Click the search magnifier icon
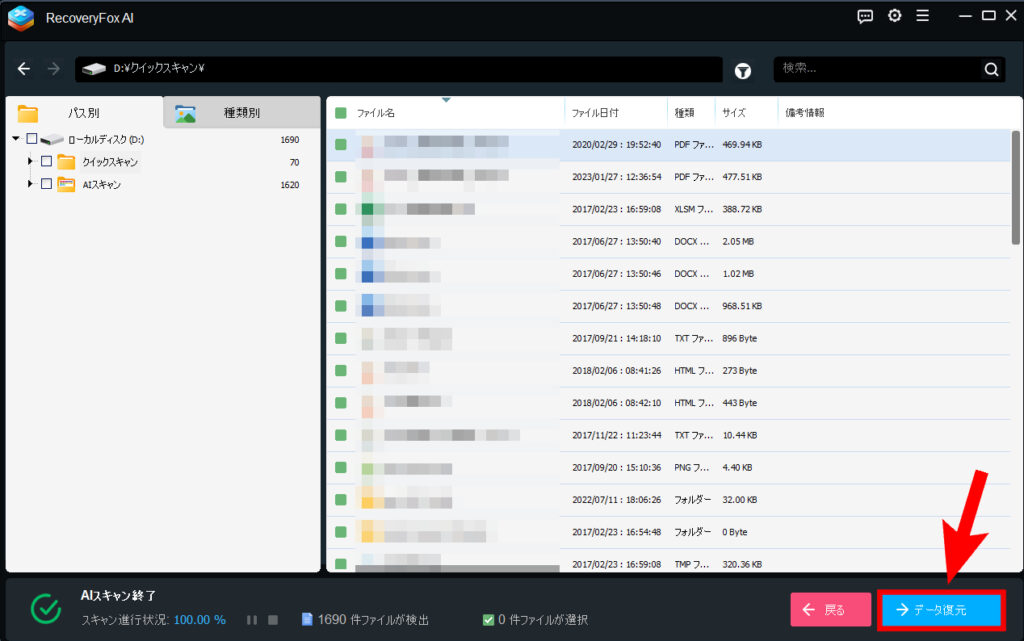1024x641 pixels. (991, 70)
